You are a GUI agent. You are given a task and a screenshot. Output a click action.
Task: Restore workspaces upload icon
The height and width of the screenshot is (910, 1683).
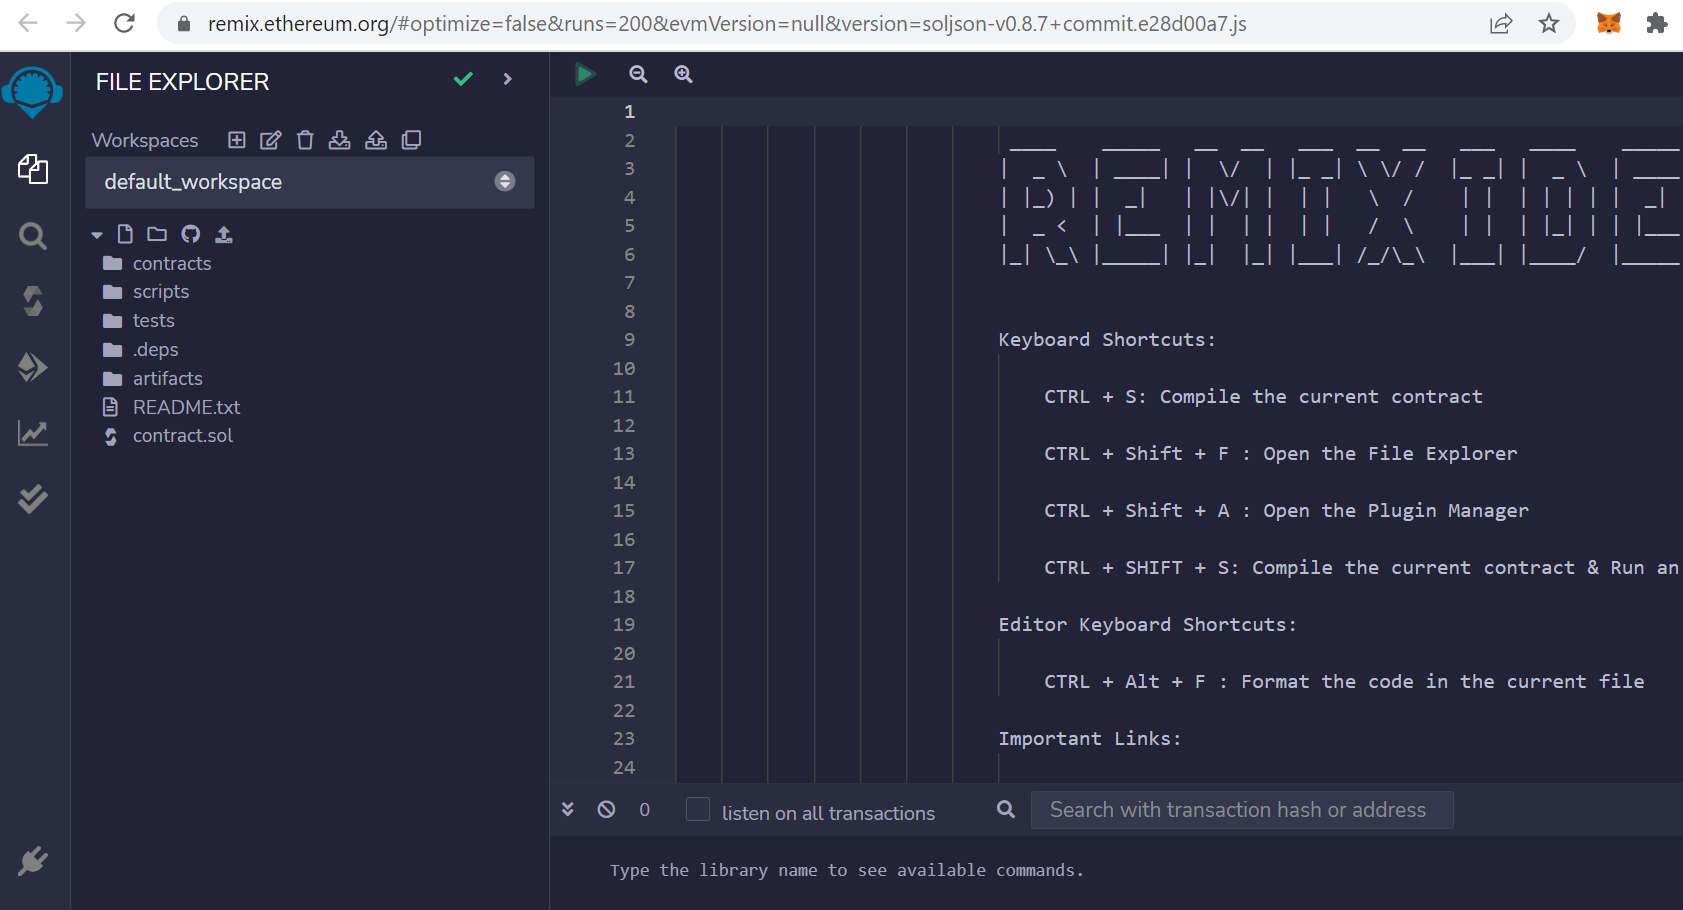coord(376,140)
